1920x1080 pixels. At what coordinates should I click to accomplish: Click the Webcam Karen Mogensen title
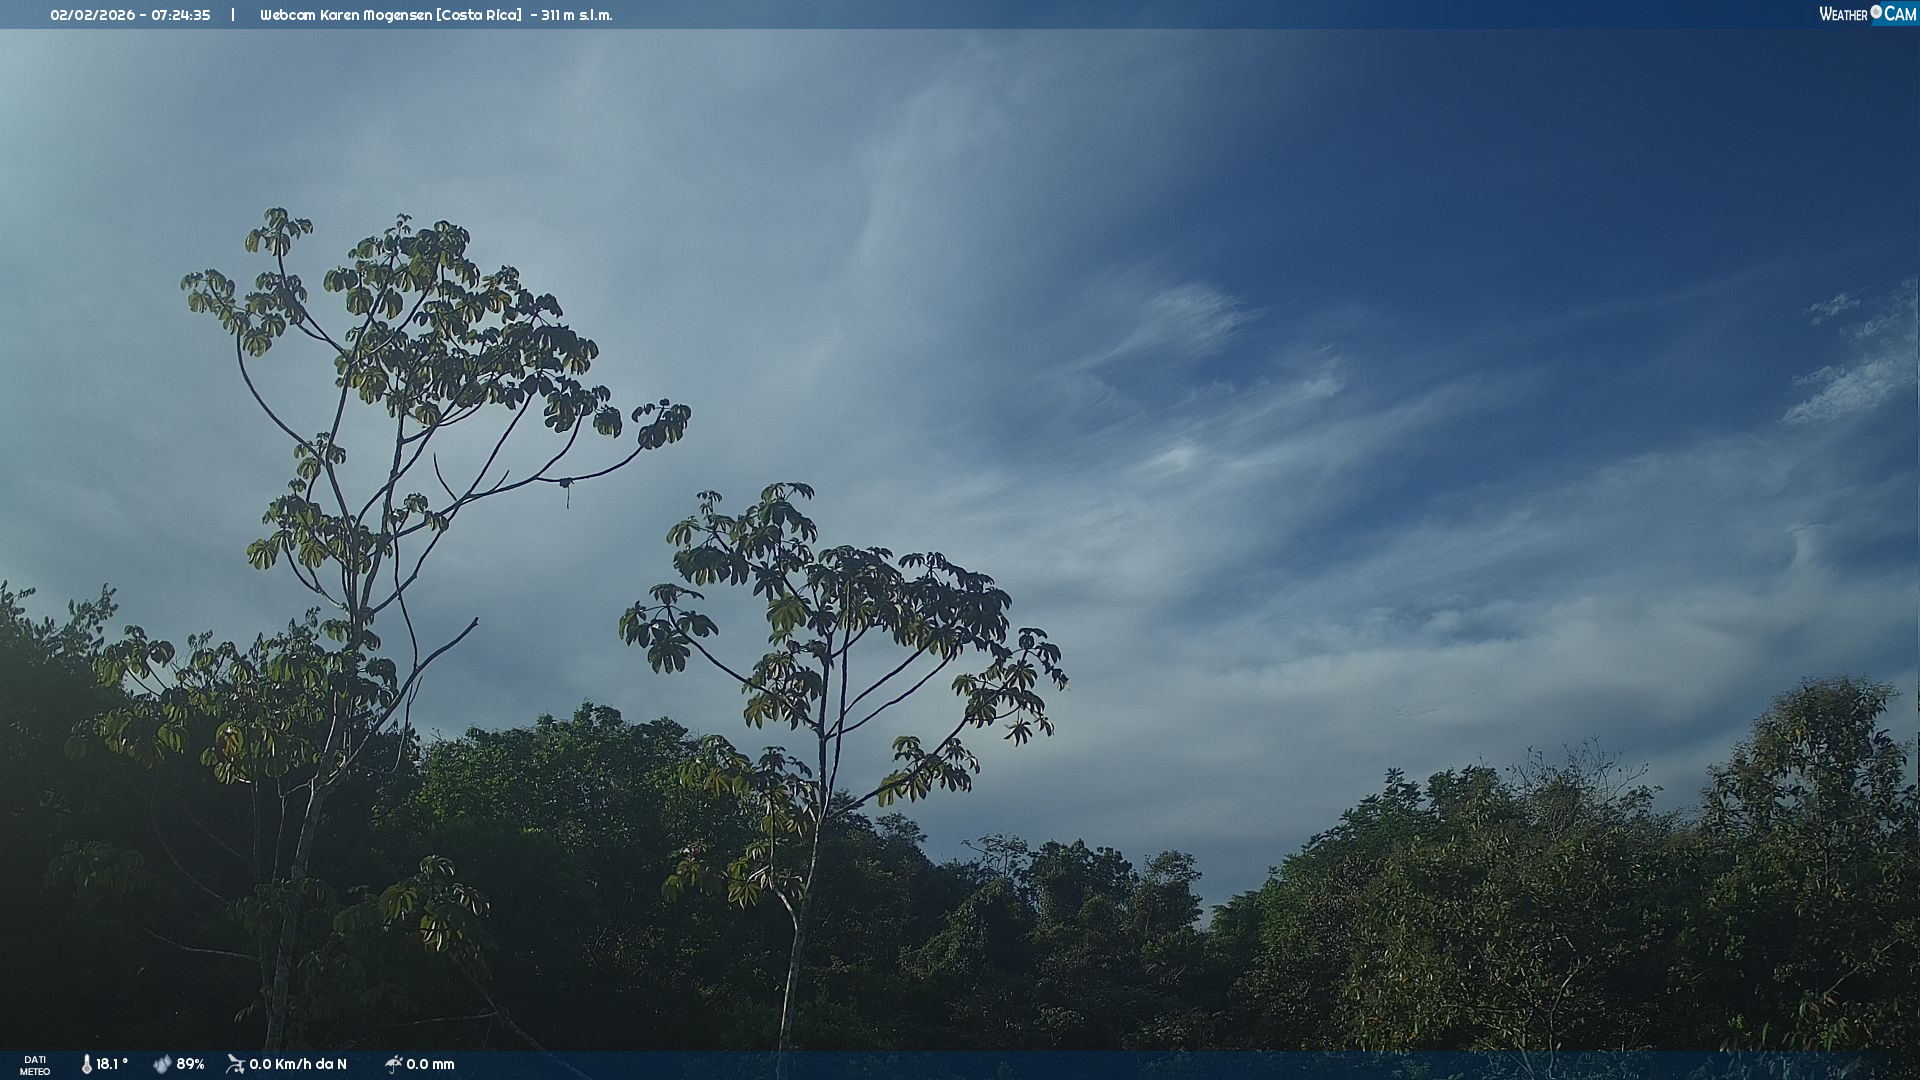tap(346, 15)
